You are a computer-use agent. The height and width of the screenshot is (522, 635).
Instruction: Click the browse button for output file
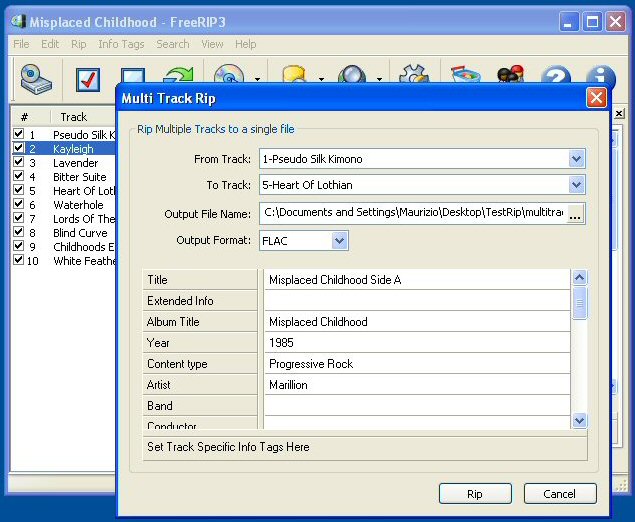pyautogui.click(x=575, y=213)
